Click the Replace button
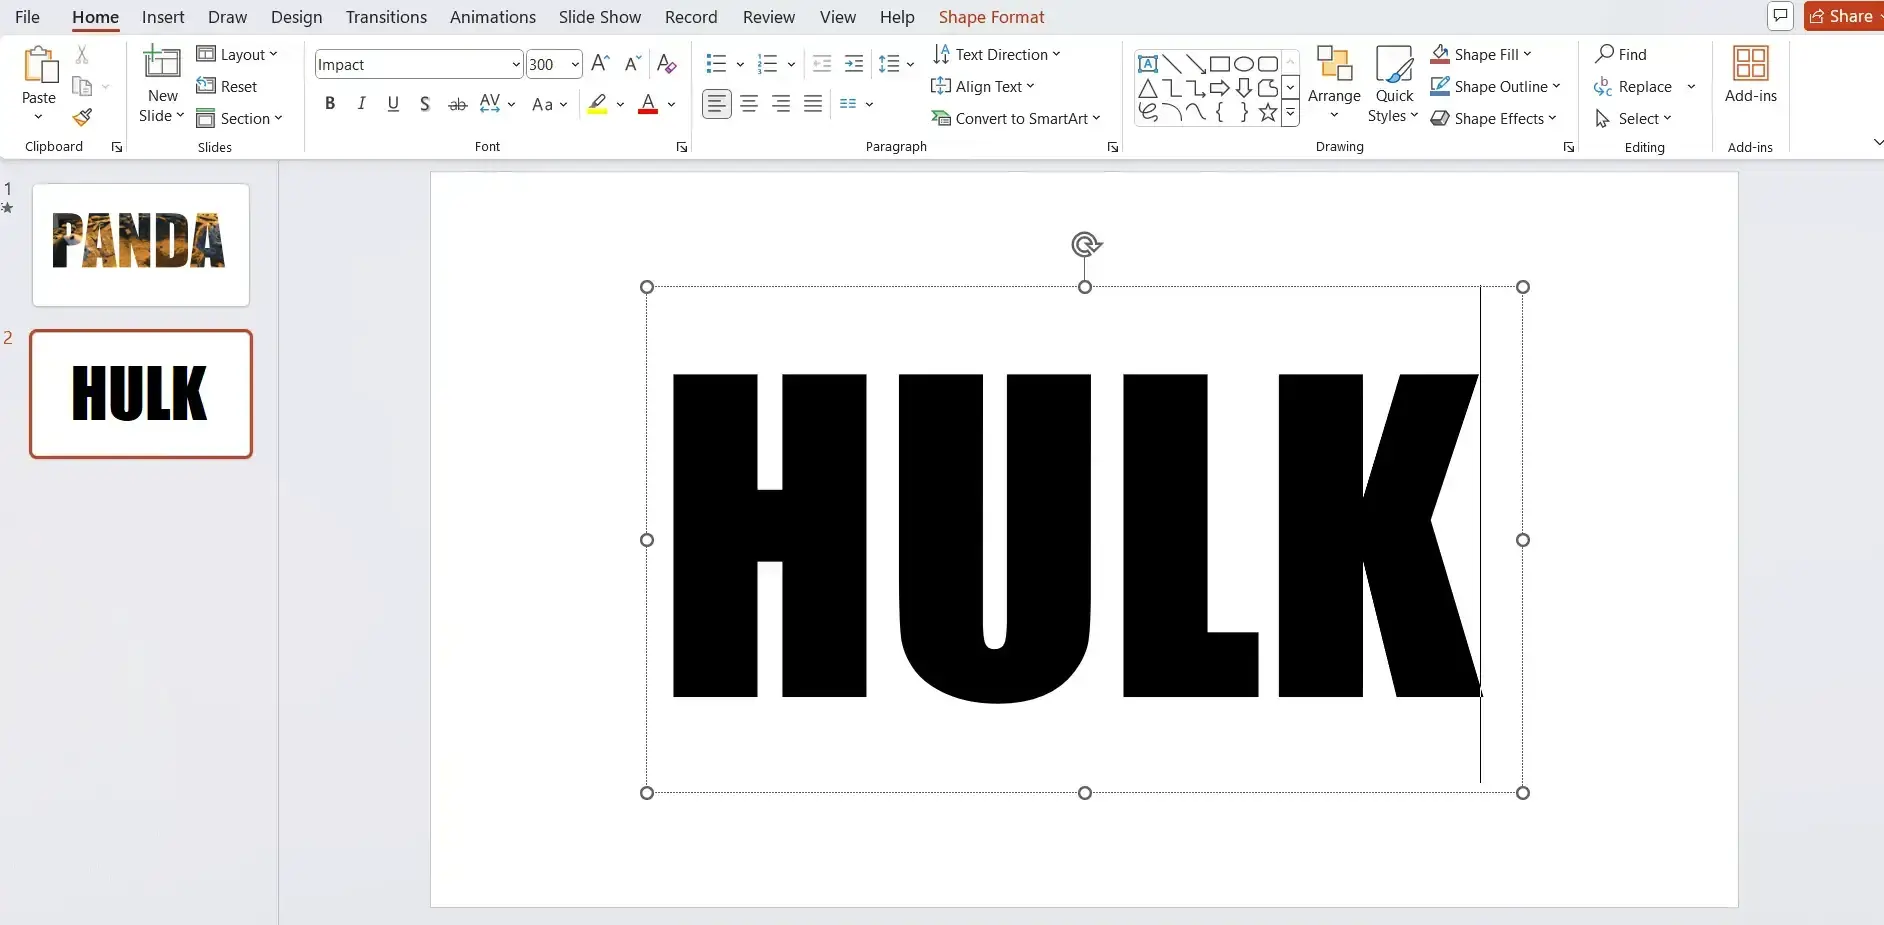The height and width of the screenshot is (925, 1884). [1633, 86]
